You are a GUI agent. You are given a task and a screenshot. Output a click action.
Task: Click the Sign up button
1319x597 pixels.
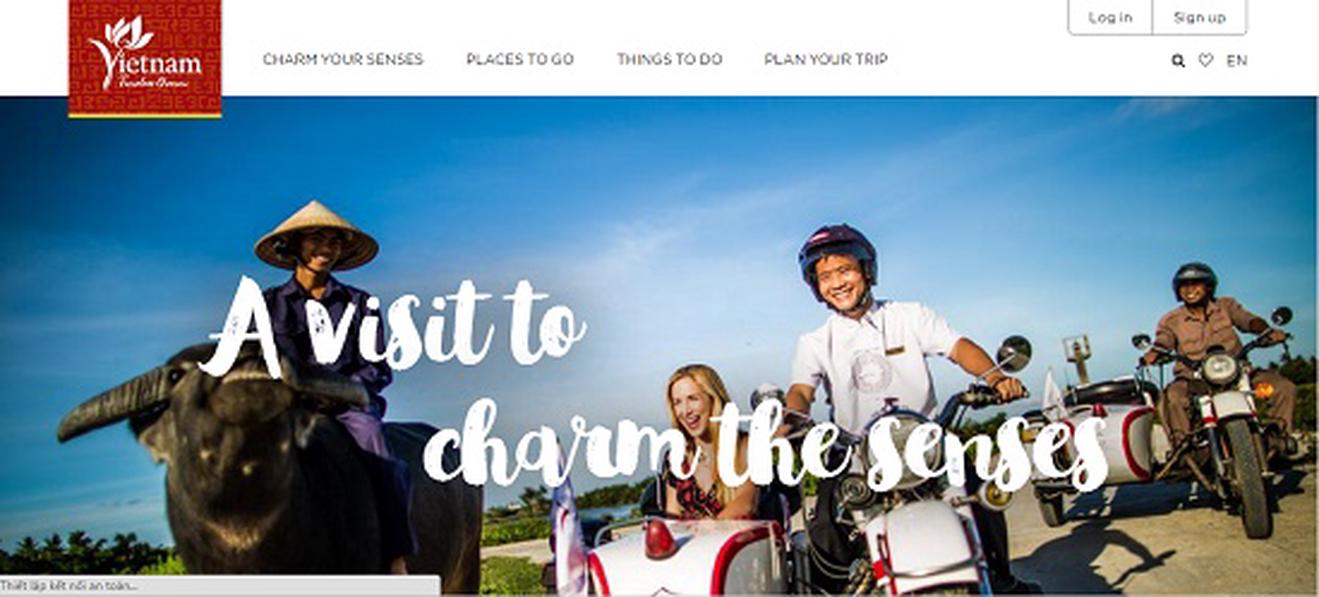[x=1199, y=17]
